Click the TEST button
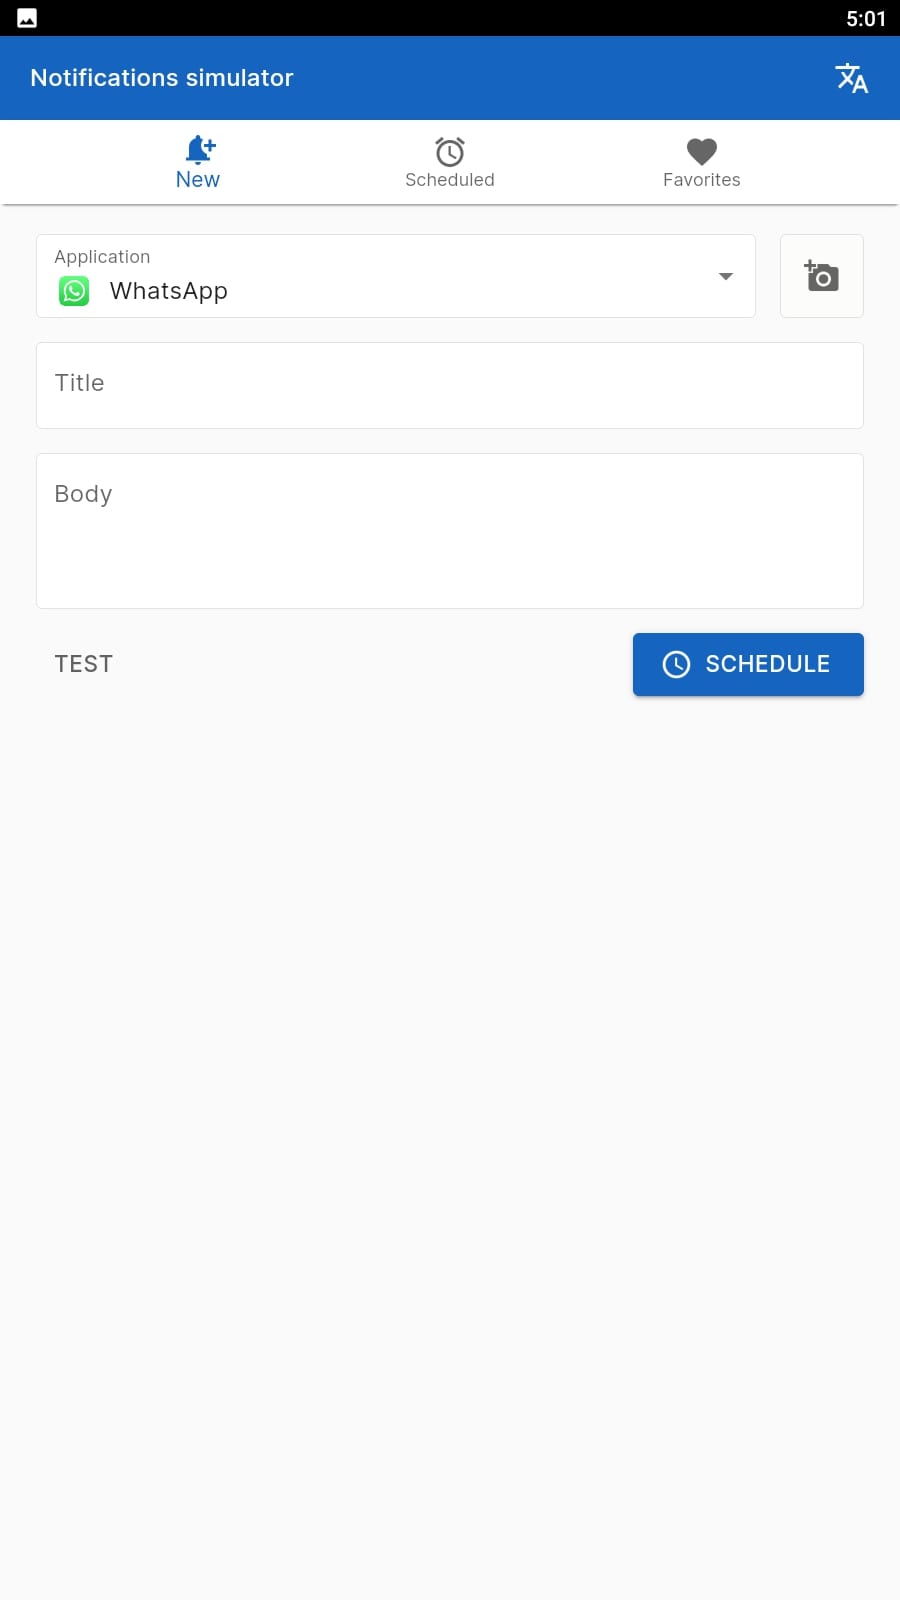900x1600 pixels. click(x=84, y=664)
